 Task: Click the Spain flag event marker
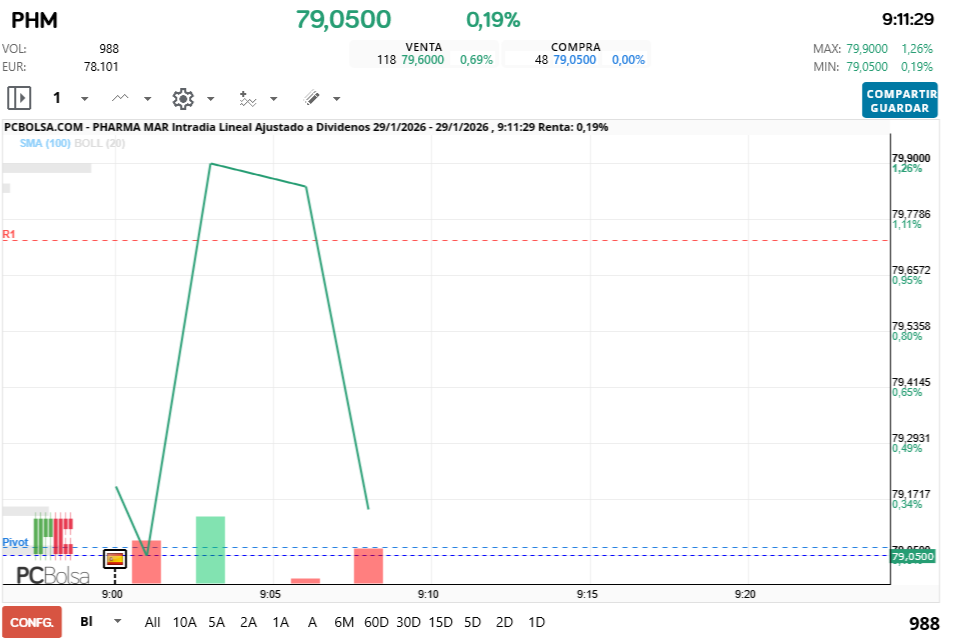(x=115, y=559)
